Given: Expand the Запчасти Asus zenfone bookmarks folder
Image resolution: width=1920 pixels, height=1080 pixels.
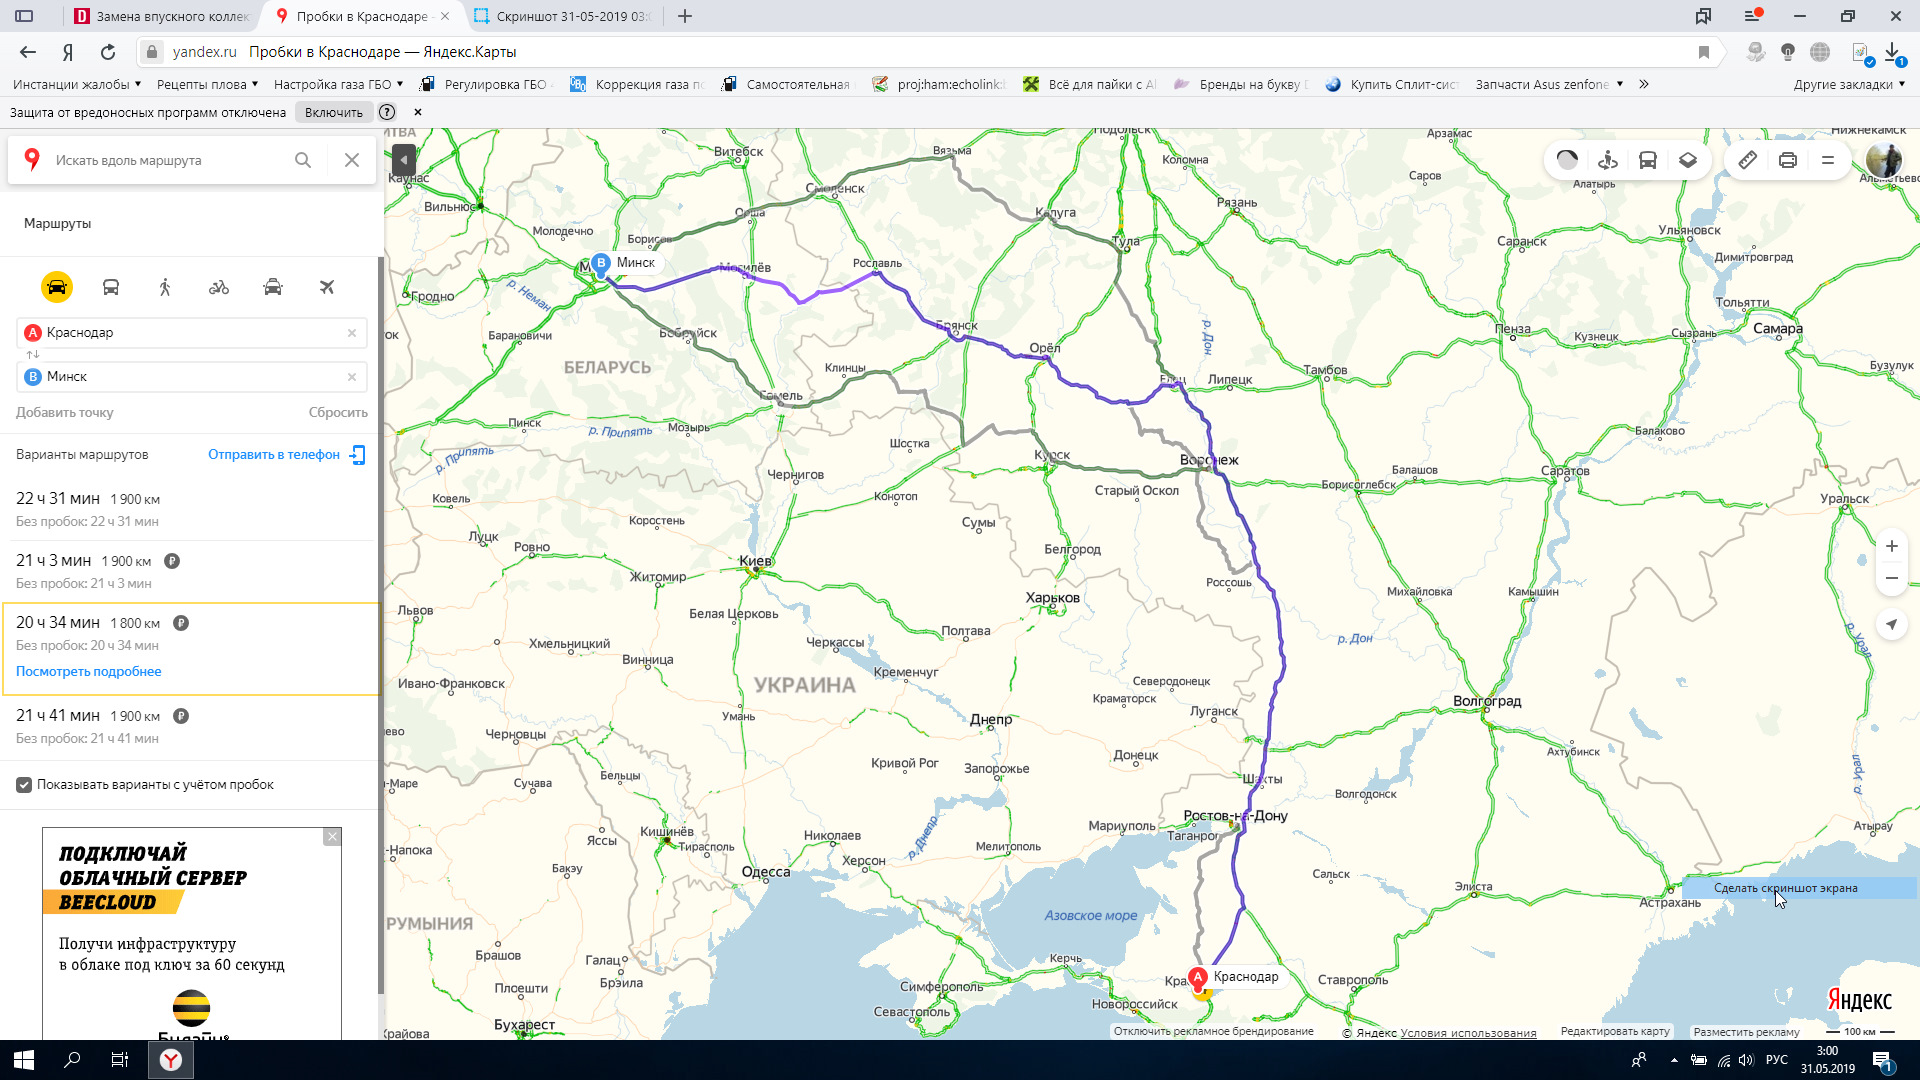Looking at the screenshot, I should [1549, 84].
